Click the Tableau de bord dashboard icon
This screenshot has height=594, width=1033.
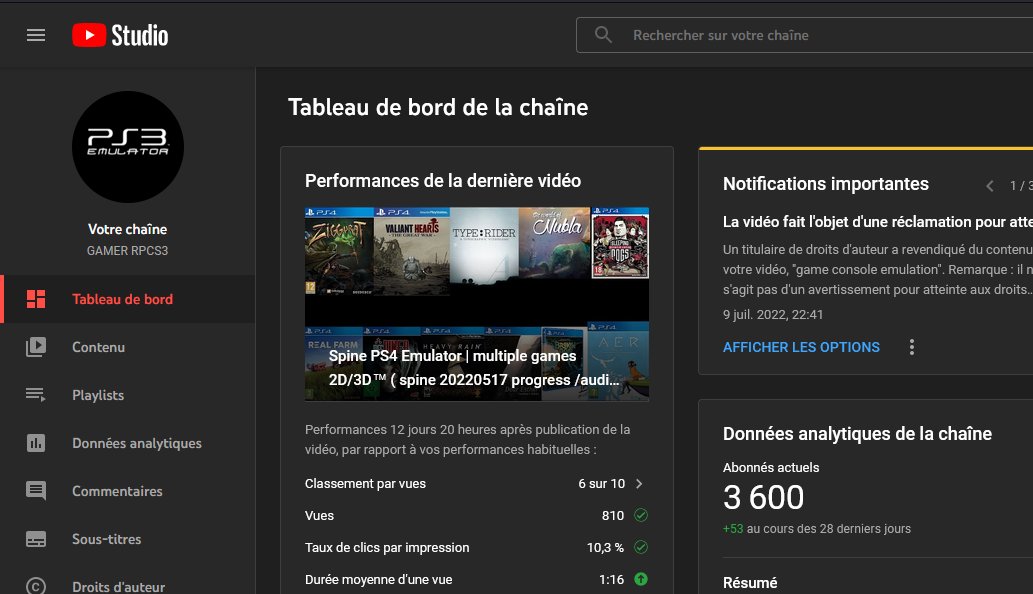click(36, 299)
